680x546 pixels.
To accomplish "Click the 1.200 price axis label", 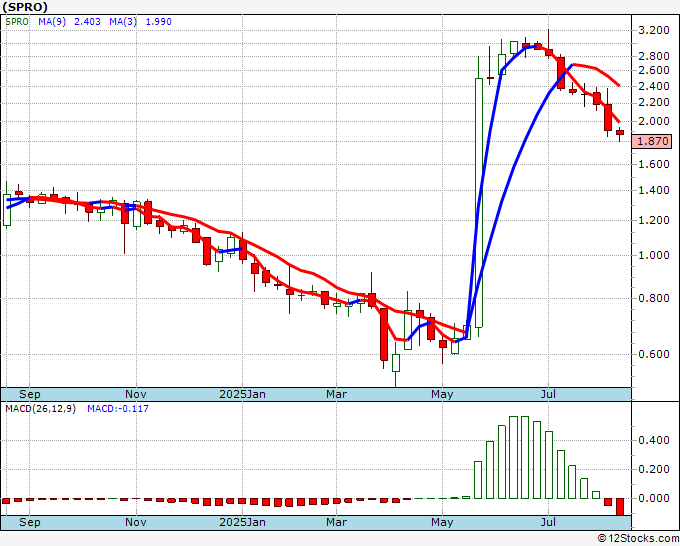I will [x=654, y=220].
